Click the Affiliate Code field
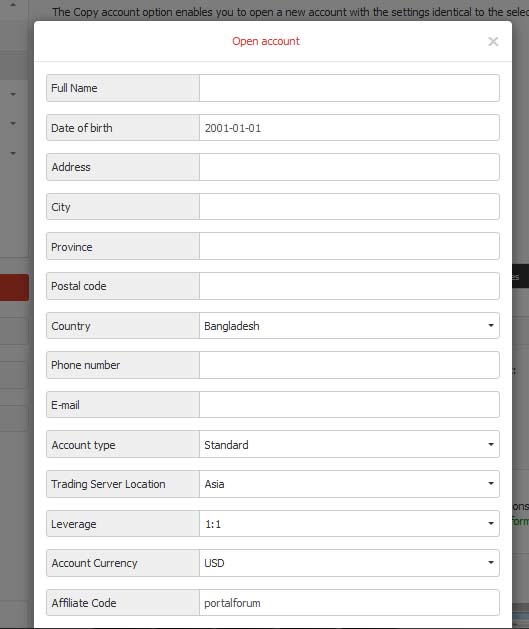The image size is (529, 629). coord(349,603)
